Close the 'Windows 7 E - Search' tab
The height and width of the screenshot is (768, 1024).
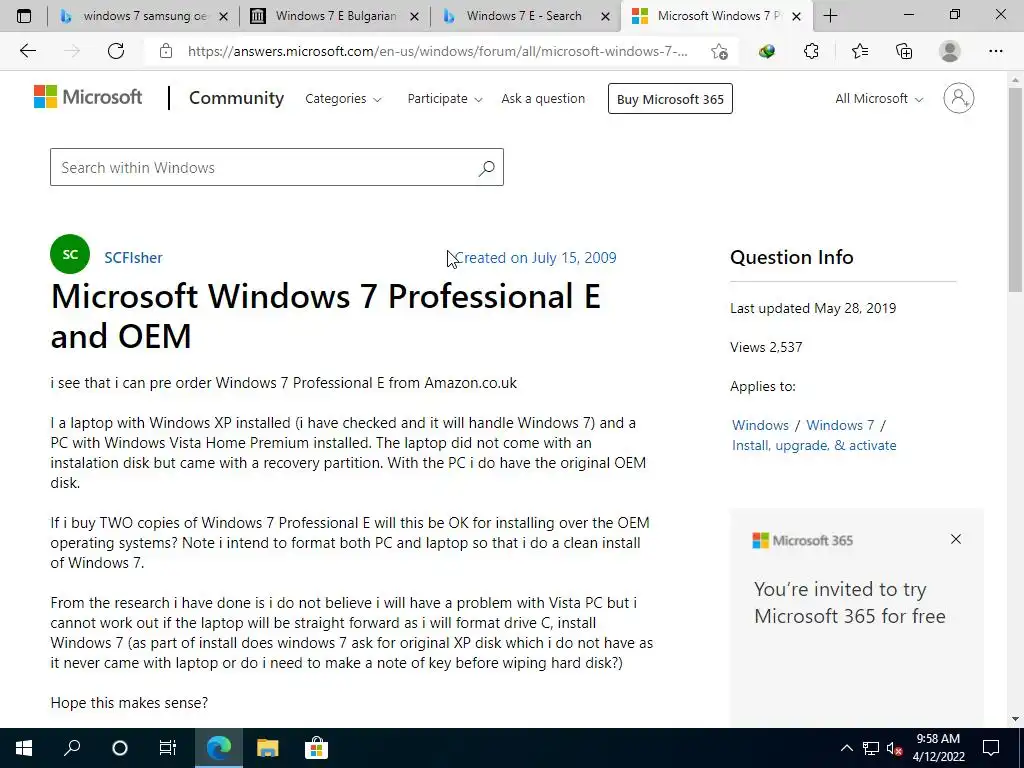coord(605,16)
